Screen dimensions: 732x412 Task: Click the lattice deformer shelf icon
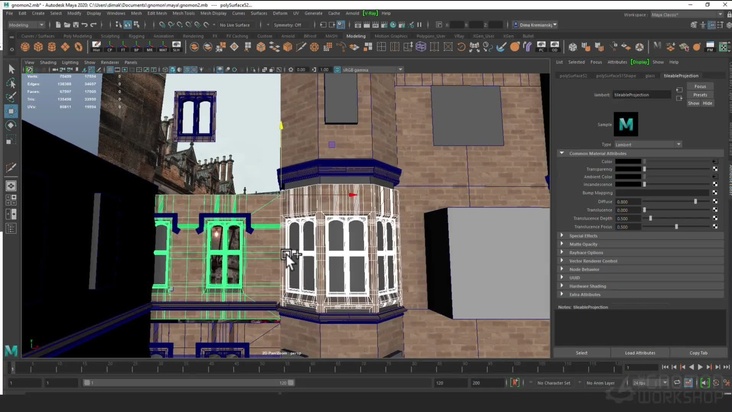point(421,47)
